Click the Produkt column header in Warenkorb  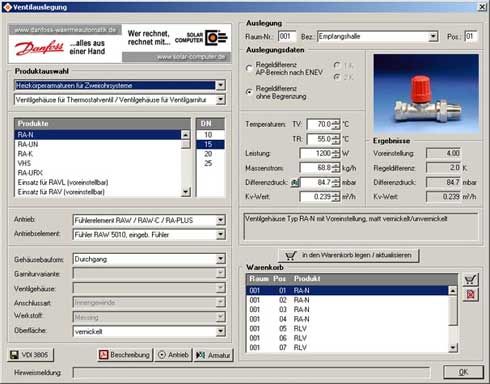pyautogui.click(x=307, y=279)
